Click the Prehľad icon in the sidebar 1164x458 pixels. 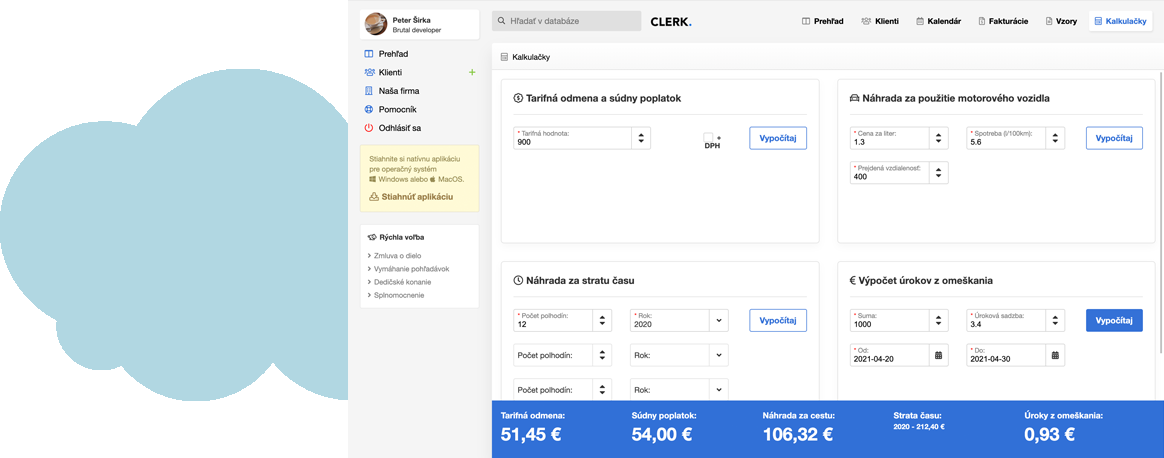tap(369, 54)
